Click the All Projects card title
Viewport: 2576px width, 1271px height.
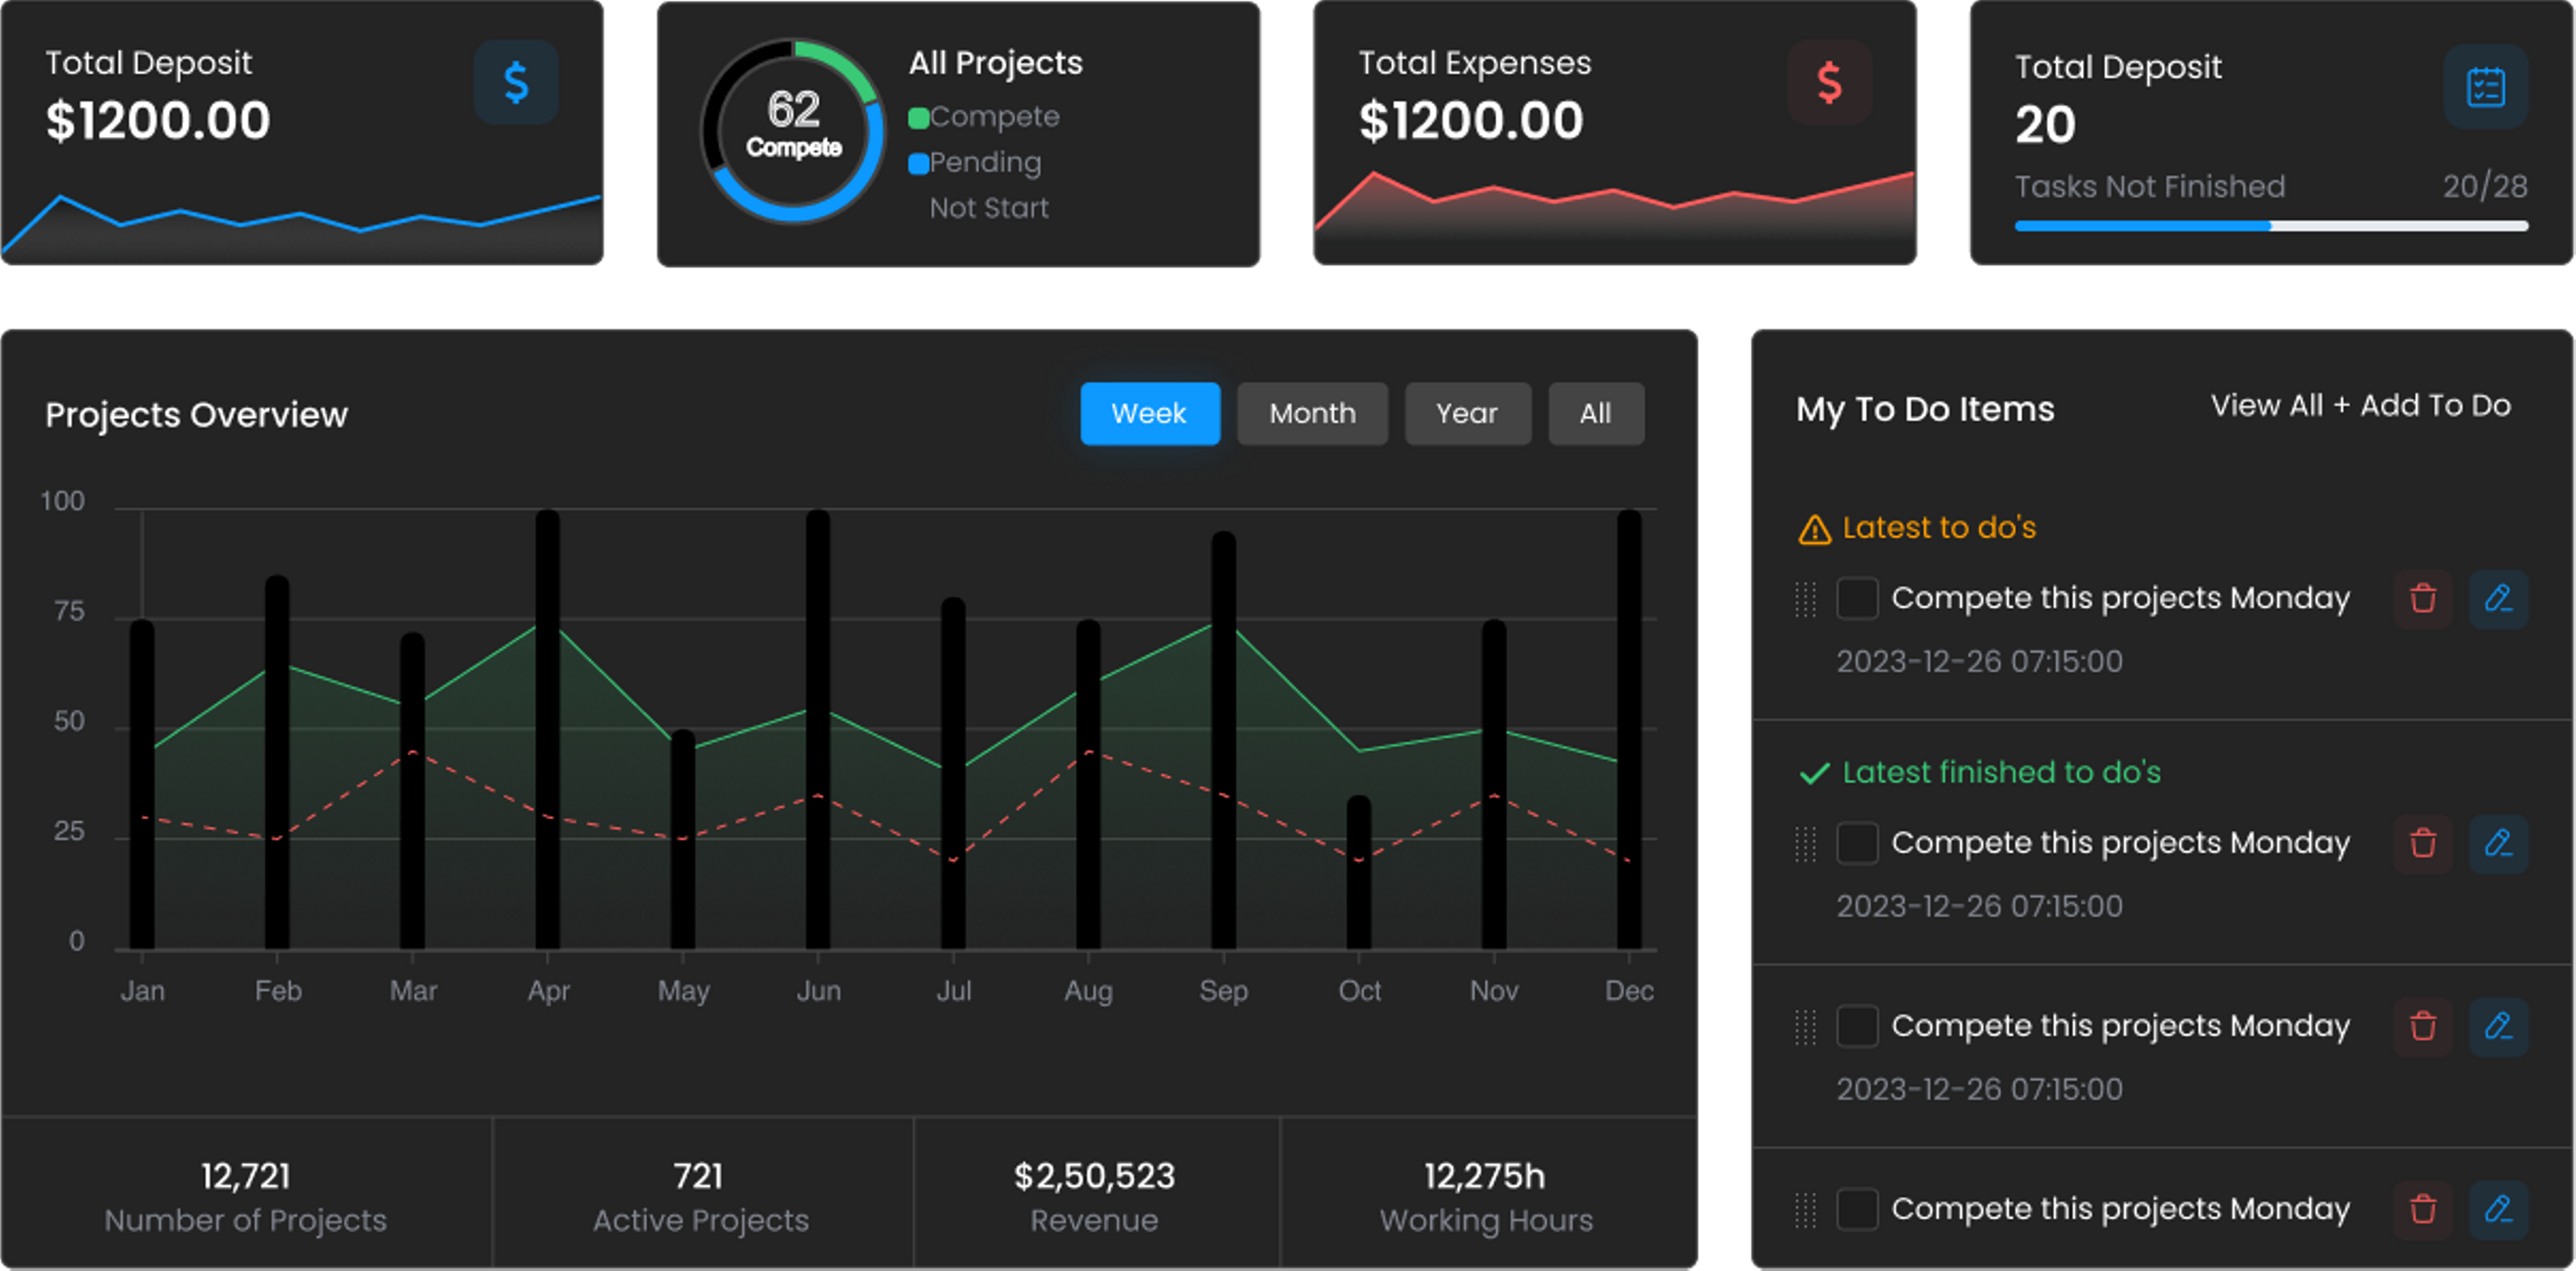coord(995,63)
